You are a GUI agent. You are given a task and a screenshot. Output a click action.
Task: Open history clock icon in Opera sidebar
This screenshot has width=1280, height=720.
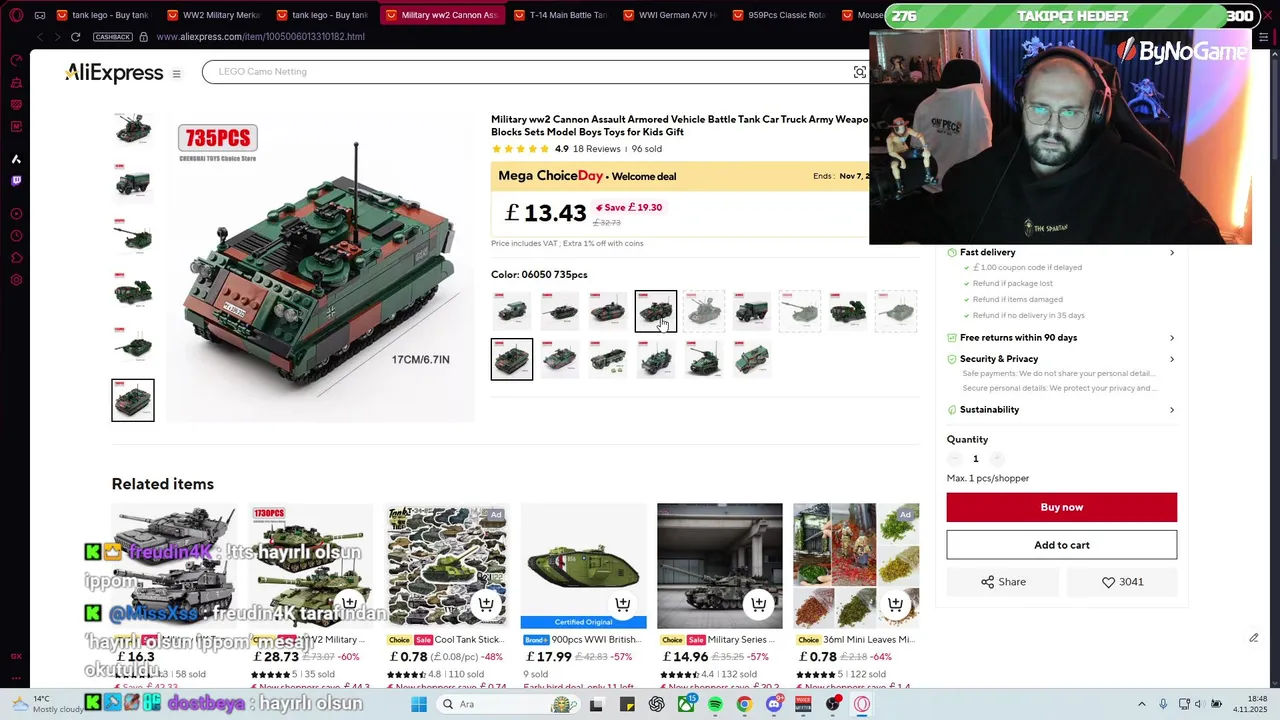point(16,236)
